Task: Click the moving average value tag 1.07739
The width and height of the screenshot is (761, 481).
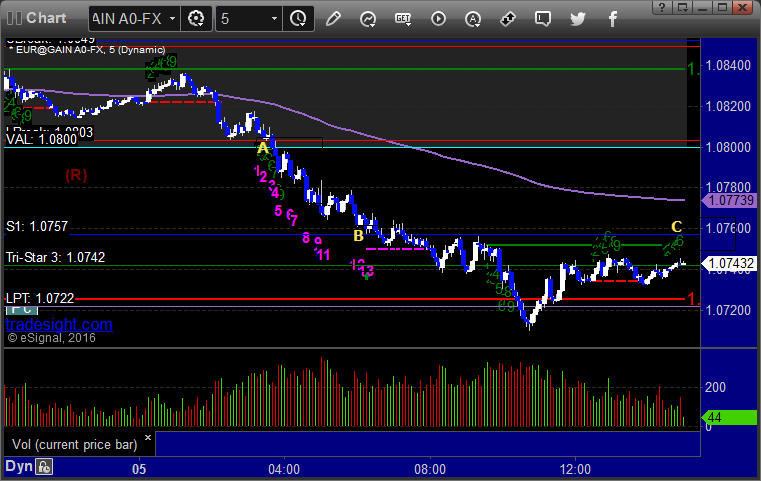Action: tap(729, 200)
